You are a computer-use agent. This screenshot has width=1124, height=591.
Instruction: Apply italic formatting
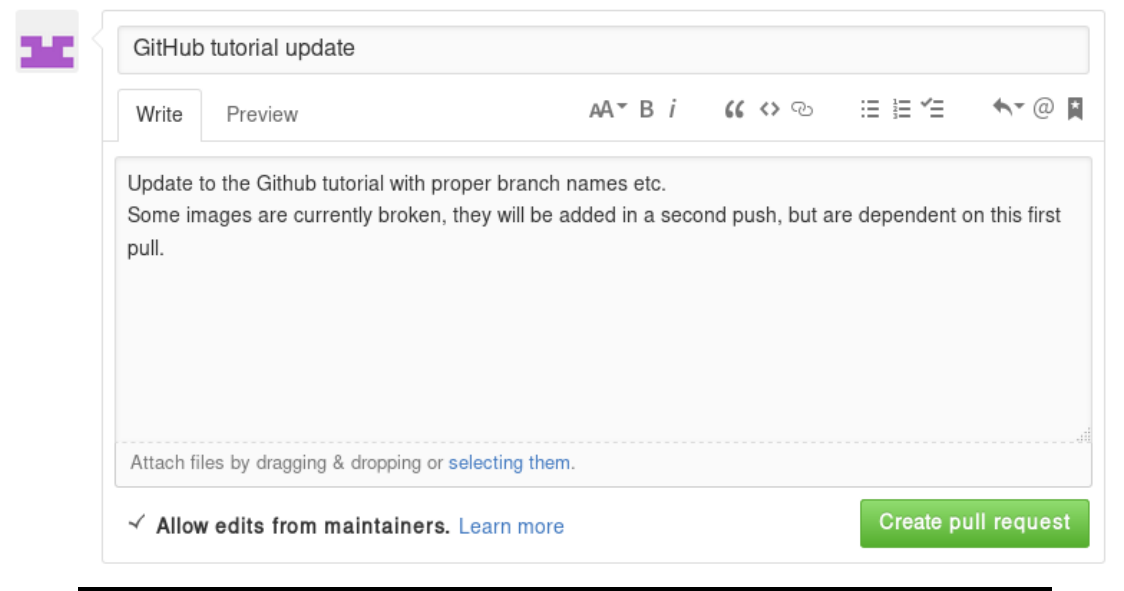click(673, 109)
